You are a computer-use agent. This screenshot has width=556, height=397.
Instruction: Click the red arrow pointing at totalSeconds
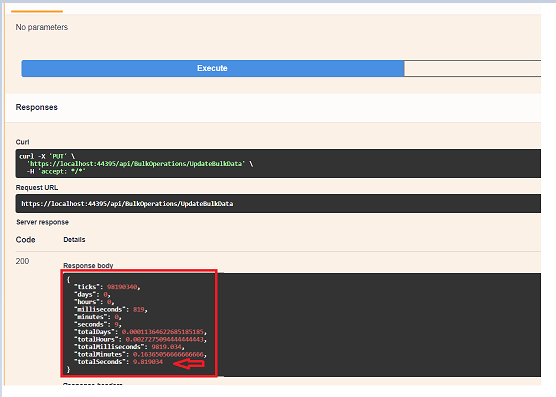[x=189, y=364]
